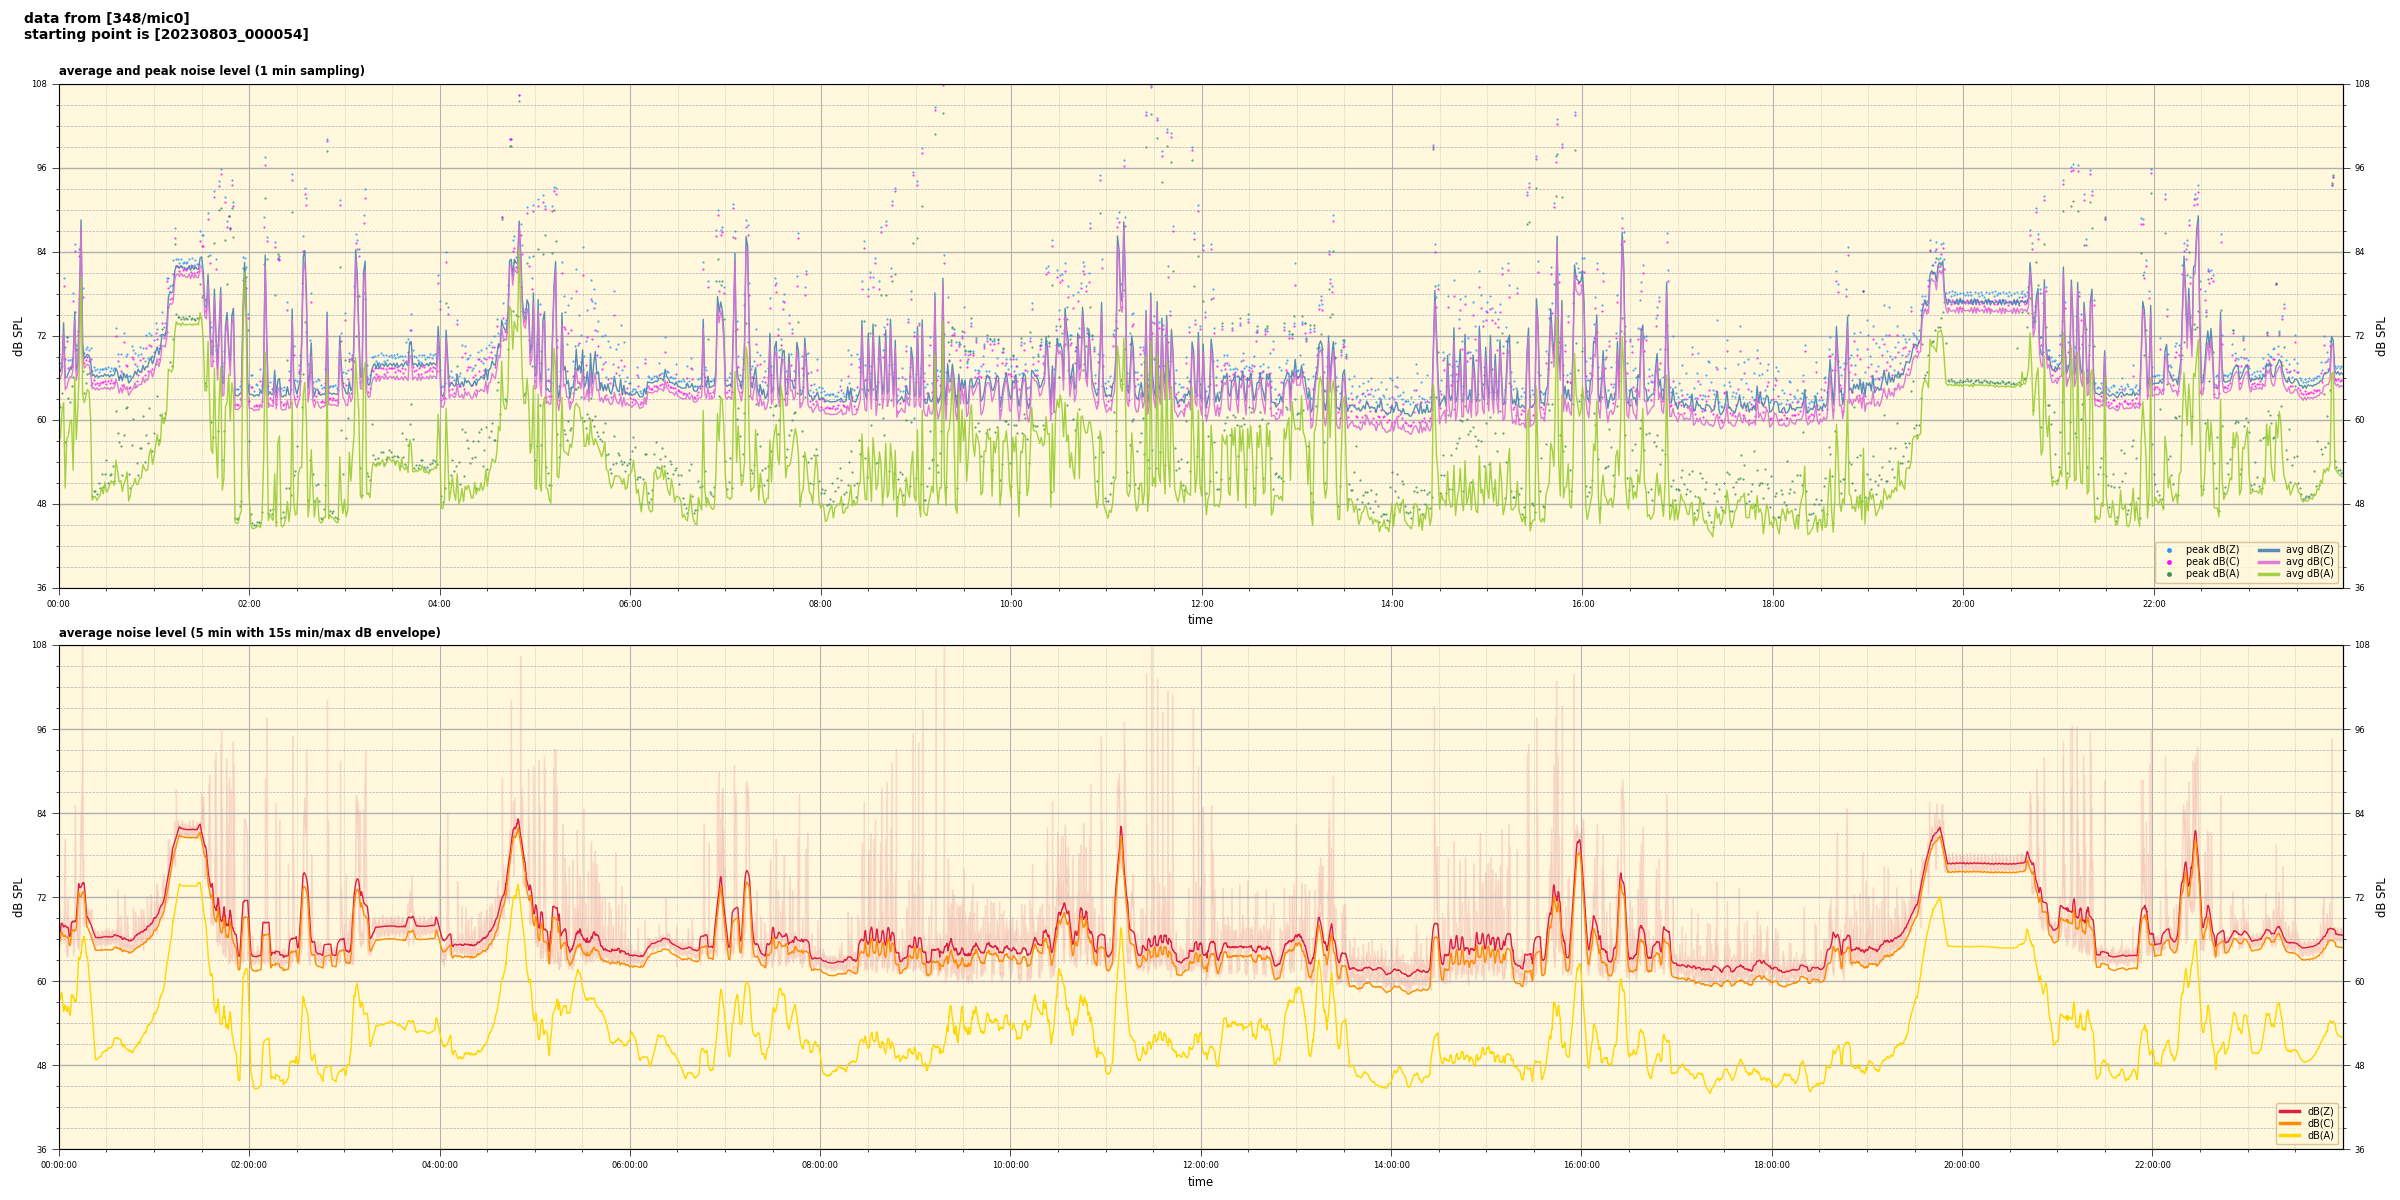Image resolution: width=2400 pixels, height=1200 pixels.
Task: Click red dB(Z) entry in bottom legend
Action: pyautogui.click(x=2289, y=1111)
